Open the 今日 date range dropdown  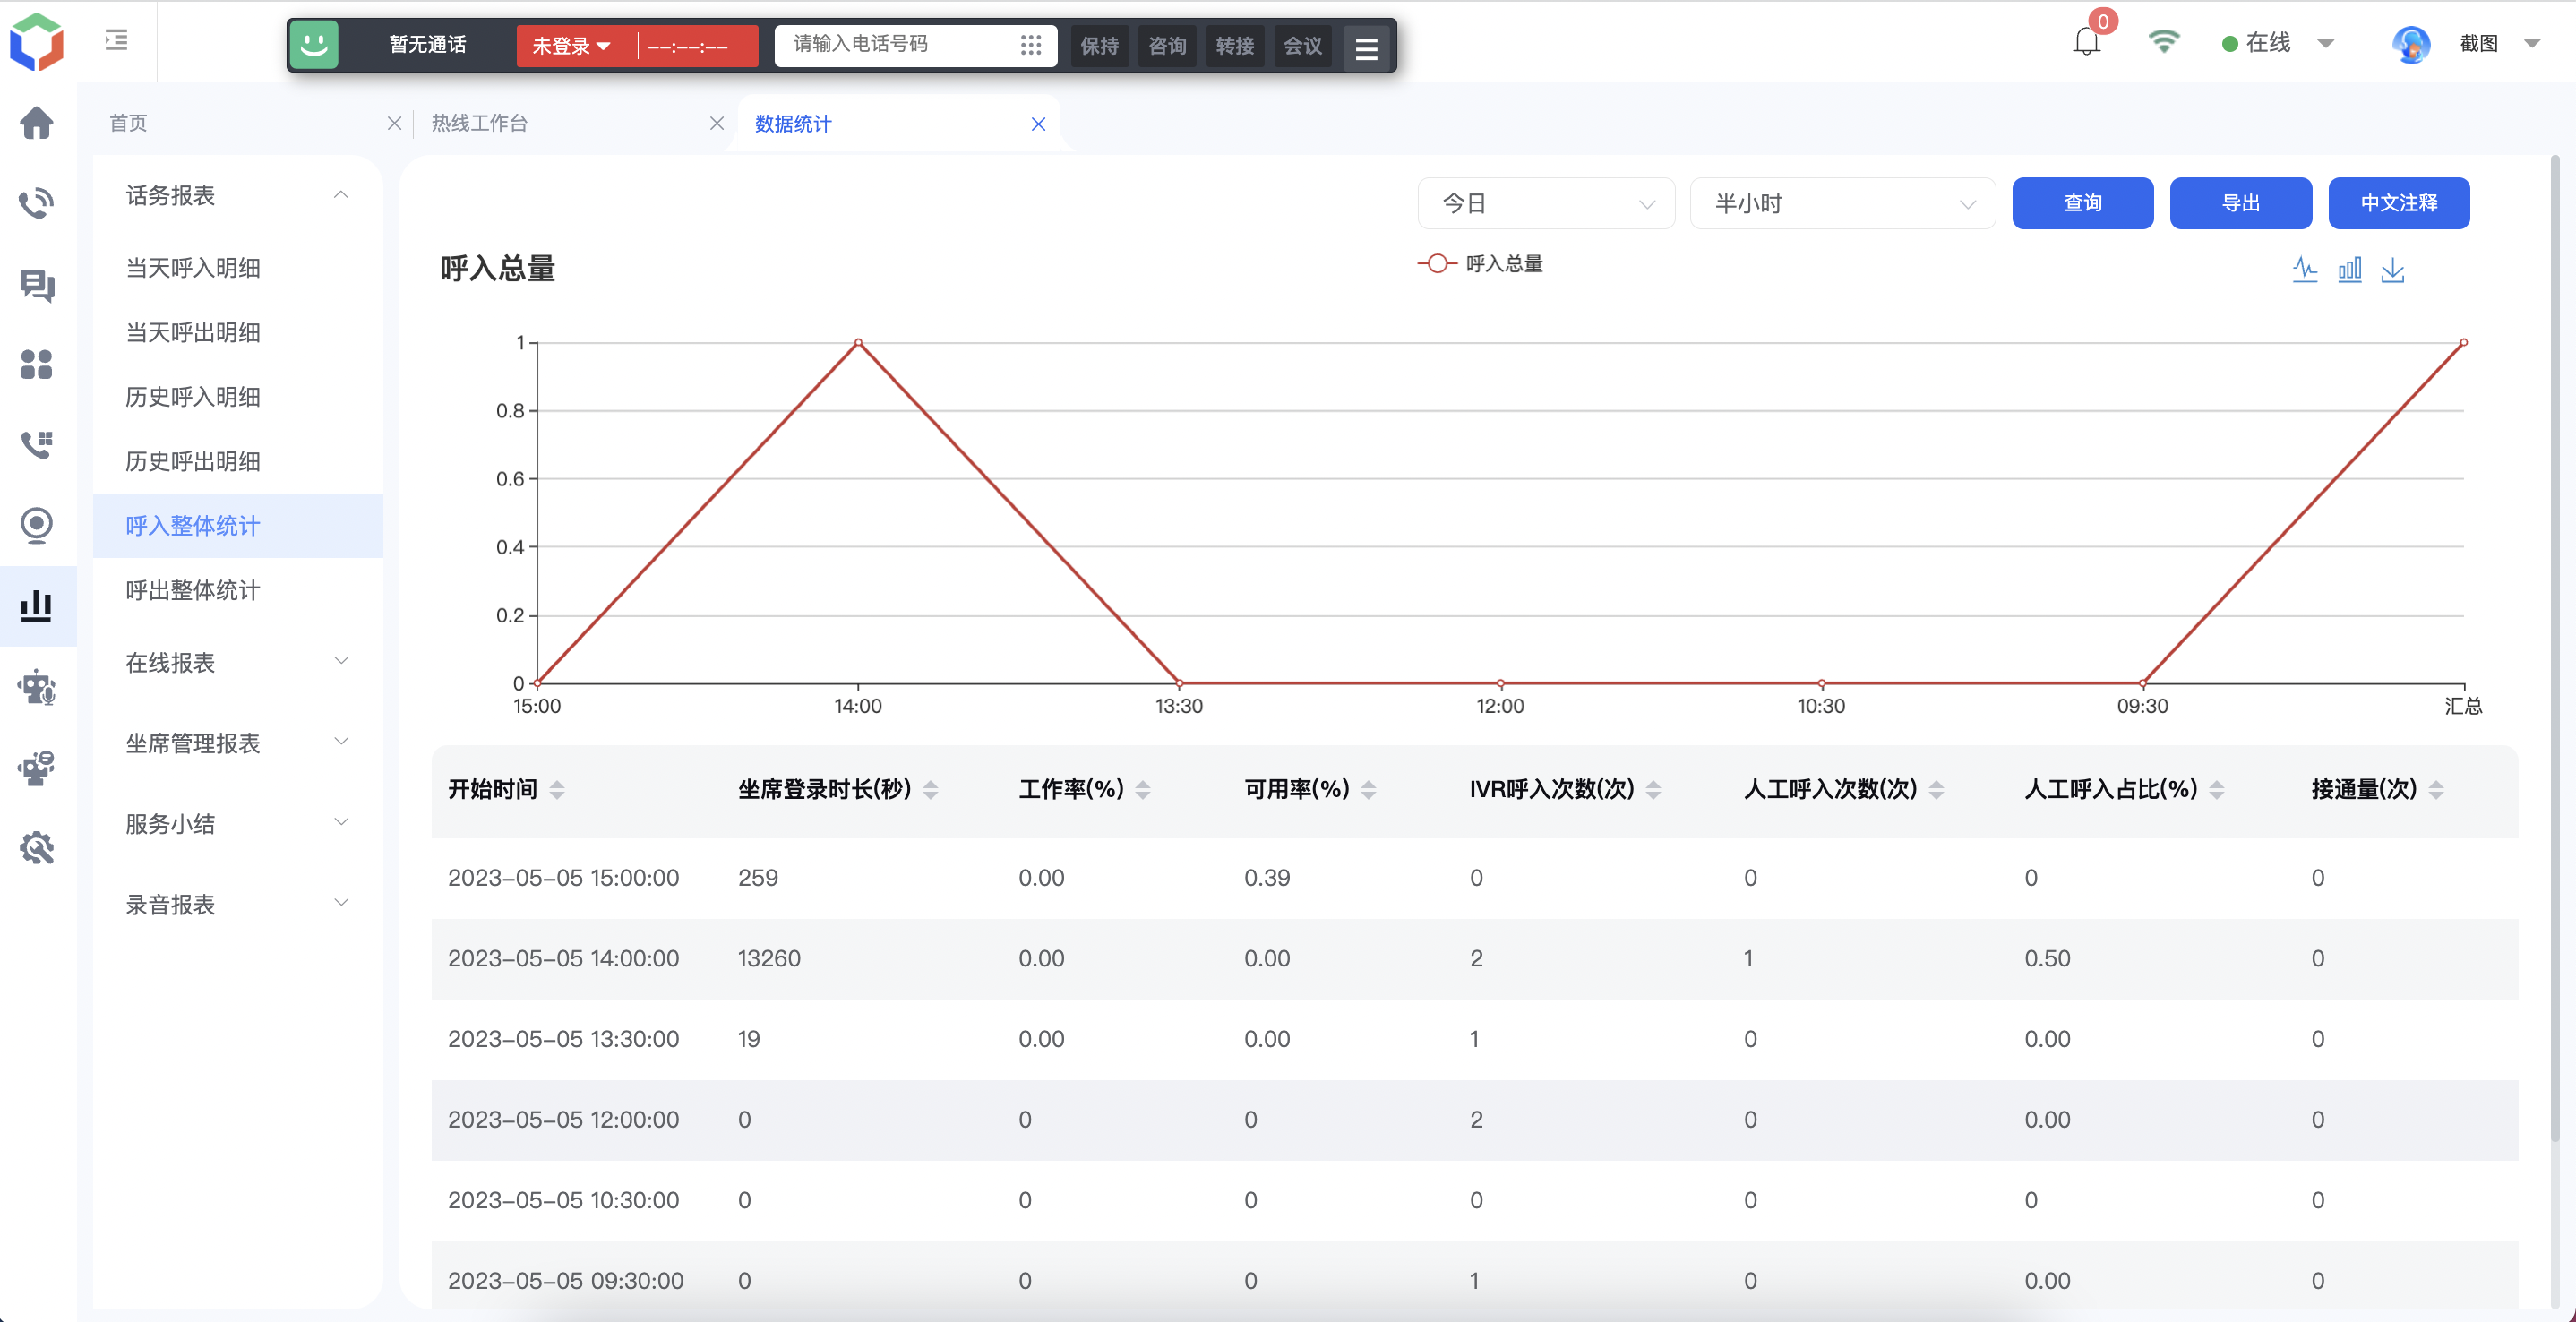[x=1546, y=204]
